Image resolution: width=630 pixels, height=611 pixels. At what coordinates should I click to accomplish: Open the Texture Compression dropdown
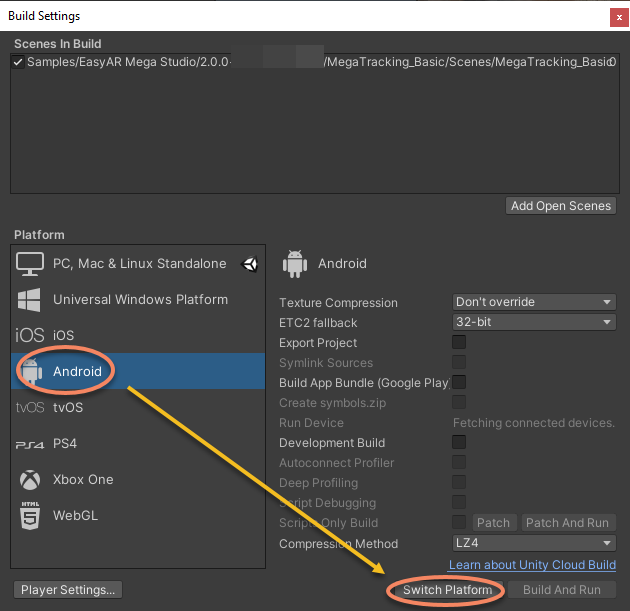point(533,302)
